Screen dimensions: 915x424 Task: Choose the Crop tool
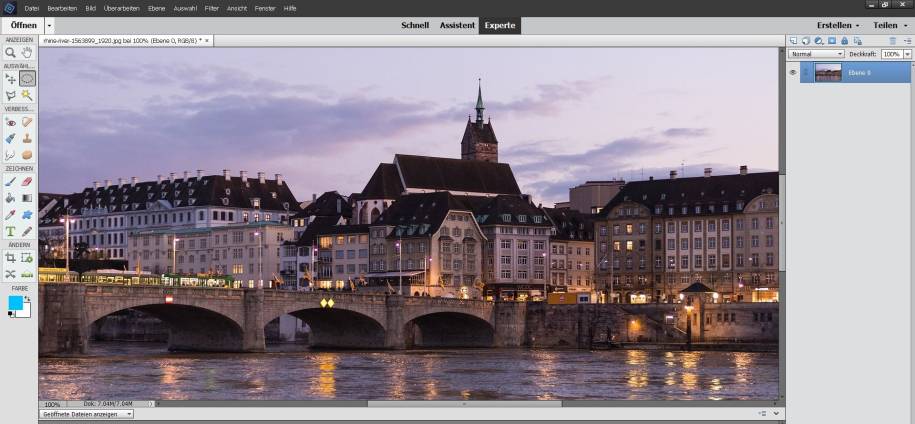[x=10, y=257]
